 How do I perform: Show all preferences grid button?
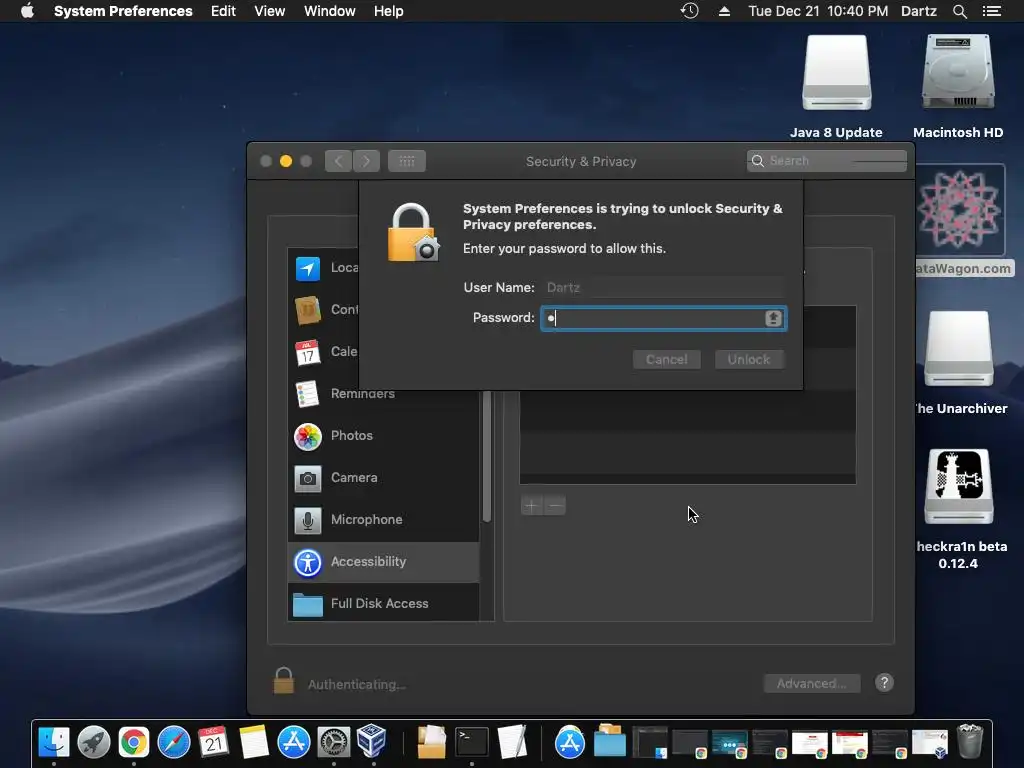pos(407,161)
